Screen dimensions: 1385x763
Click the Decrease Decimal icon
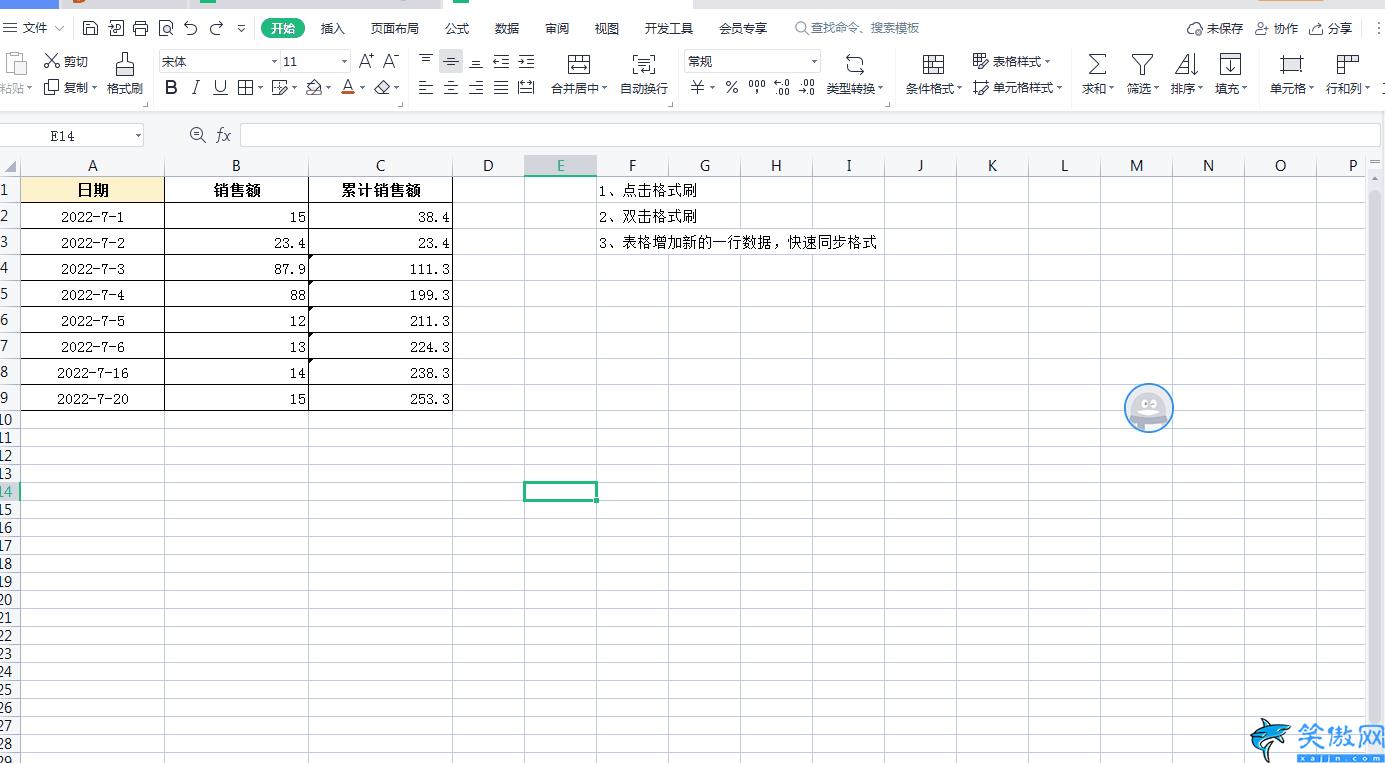(807, 88)
